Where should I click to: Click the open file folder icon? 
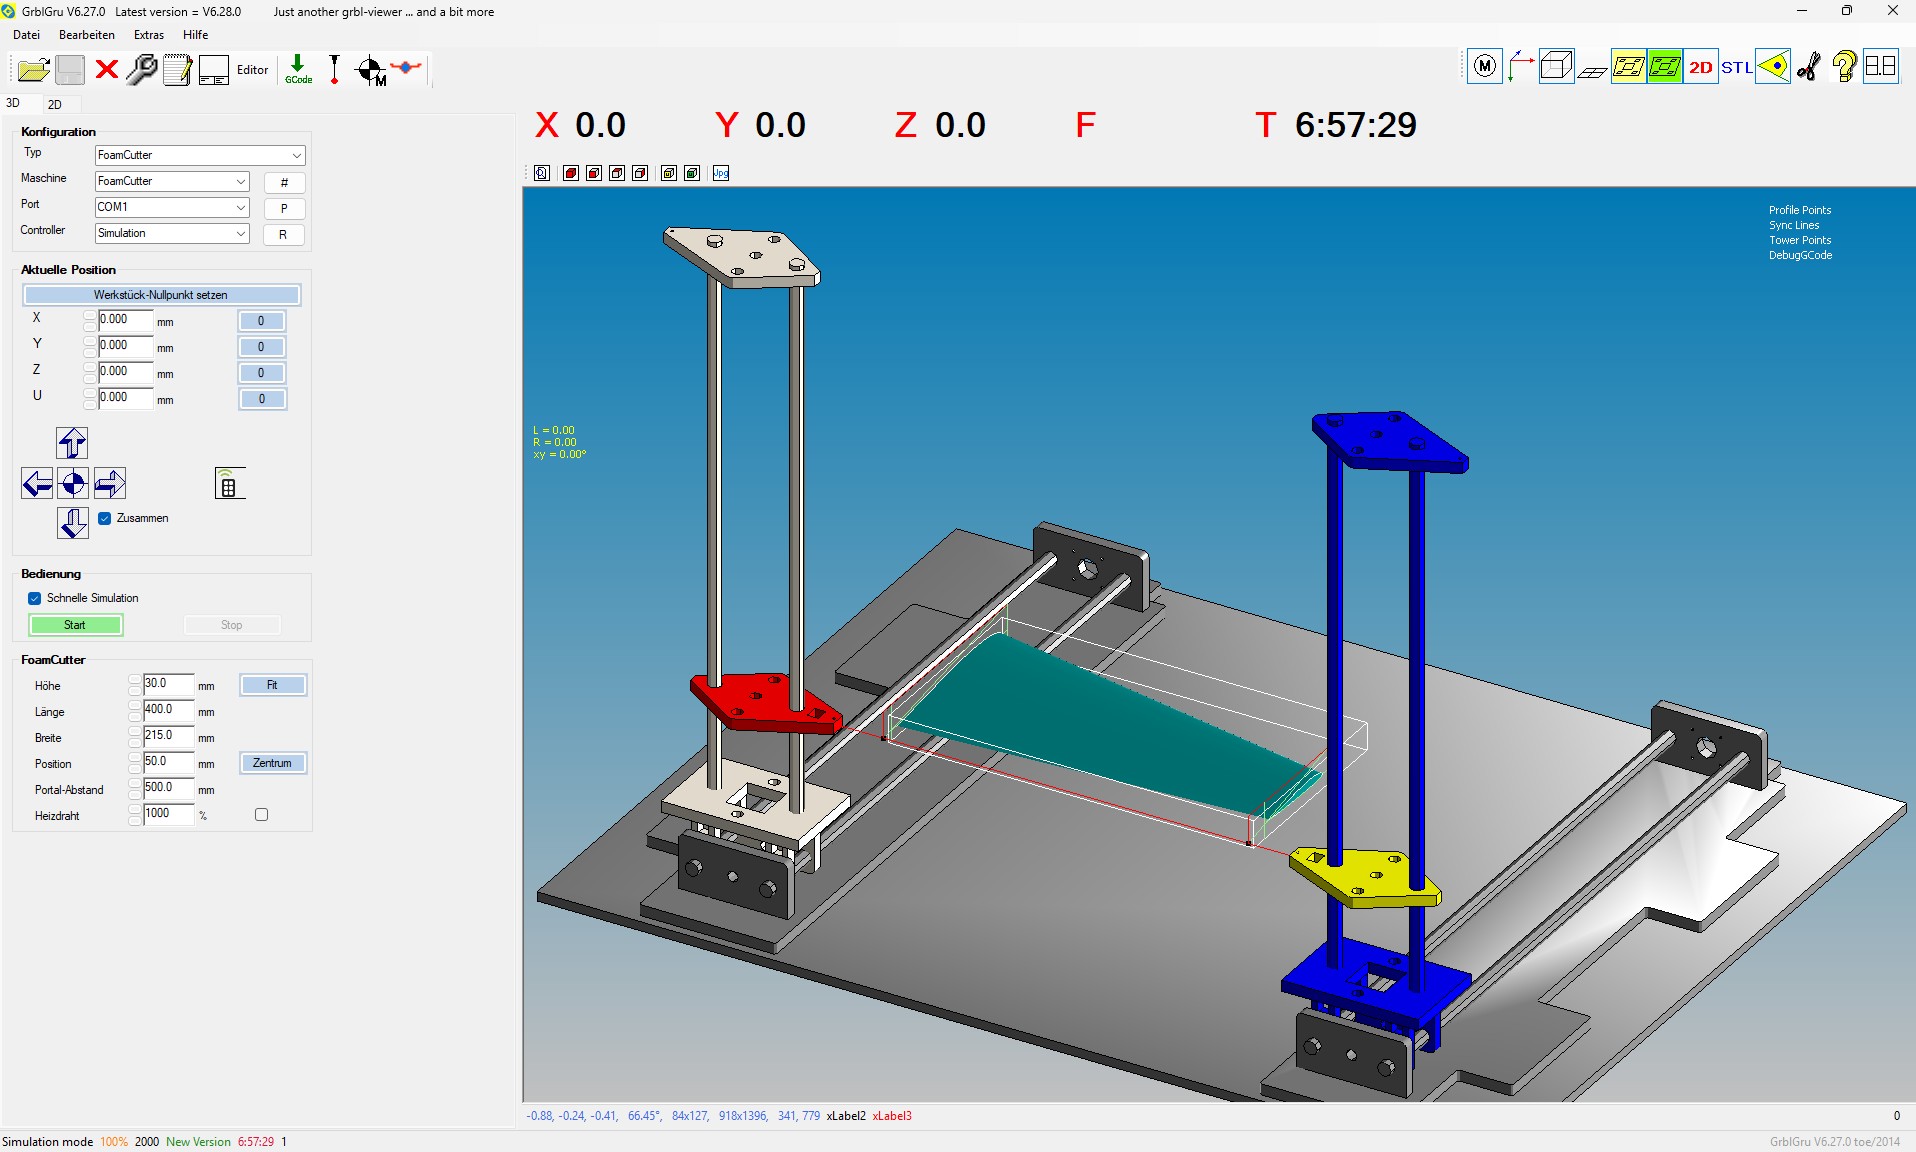[33, 70]
